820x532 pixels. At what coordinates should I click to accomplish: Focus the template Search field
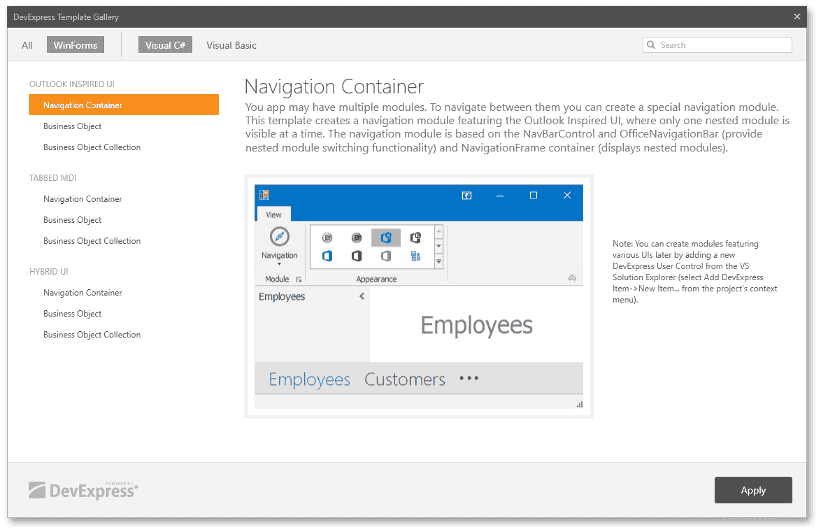[x=717, y=45]
